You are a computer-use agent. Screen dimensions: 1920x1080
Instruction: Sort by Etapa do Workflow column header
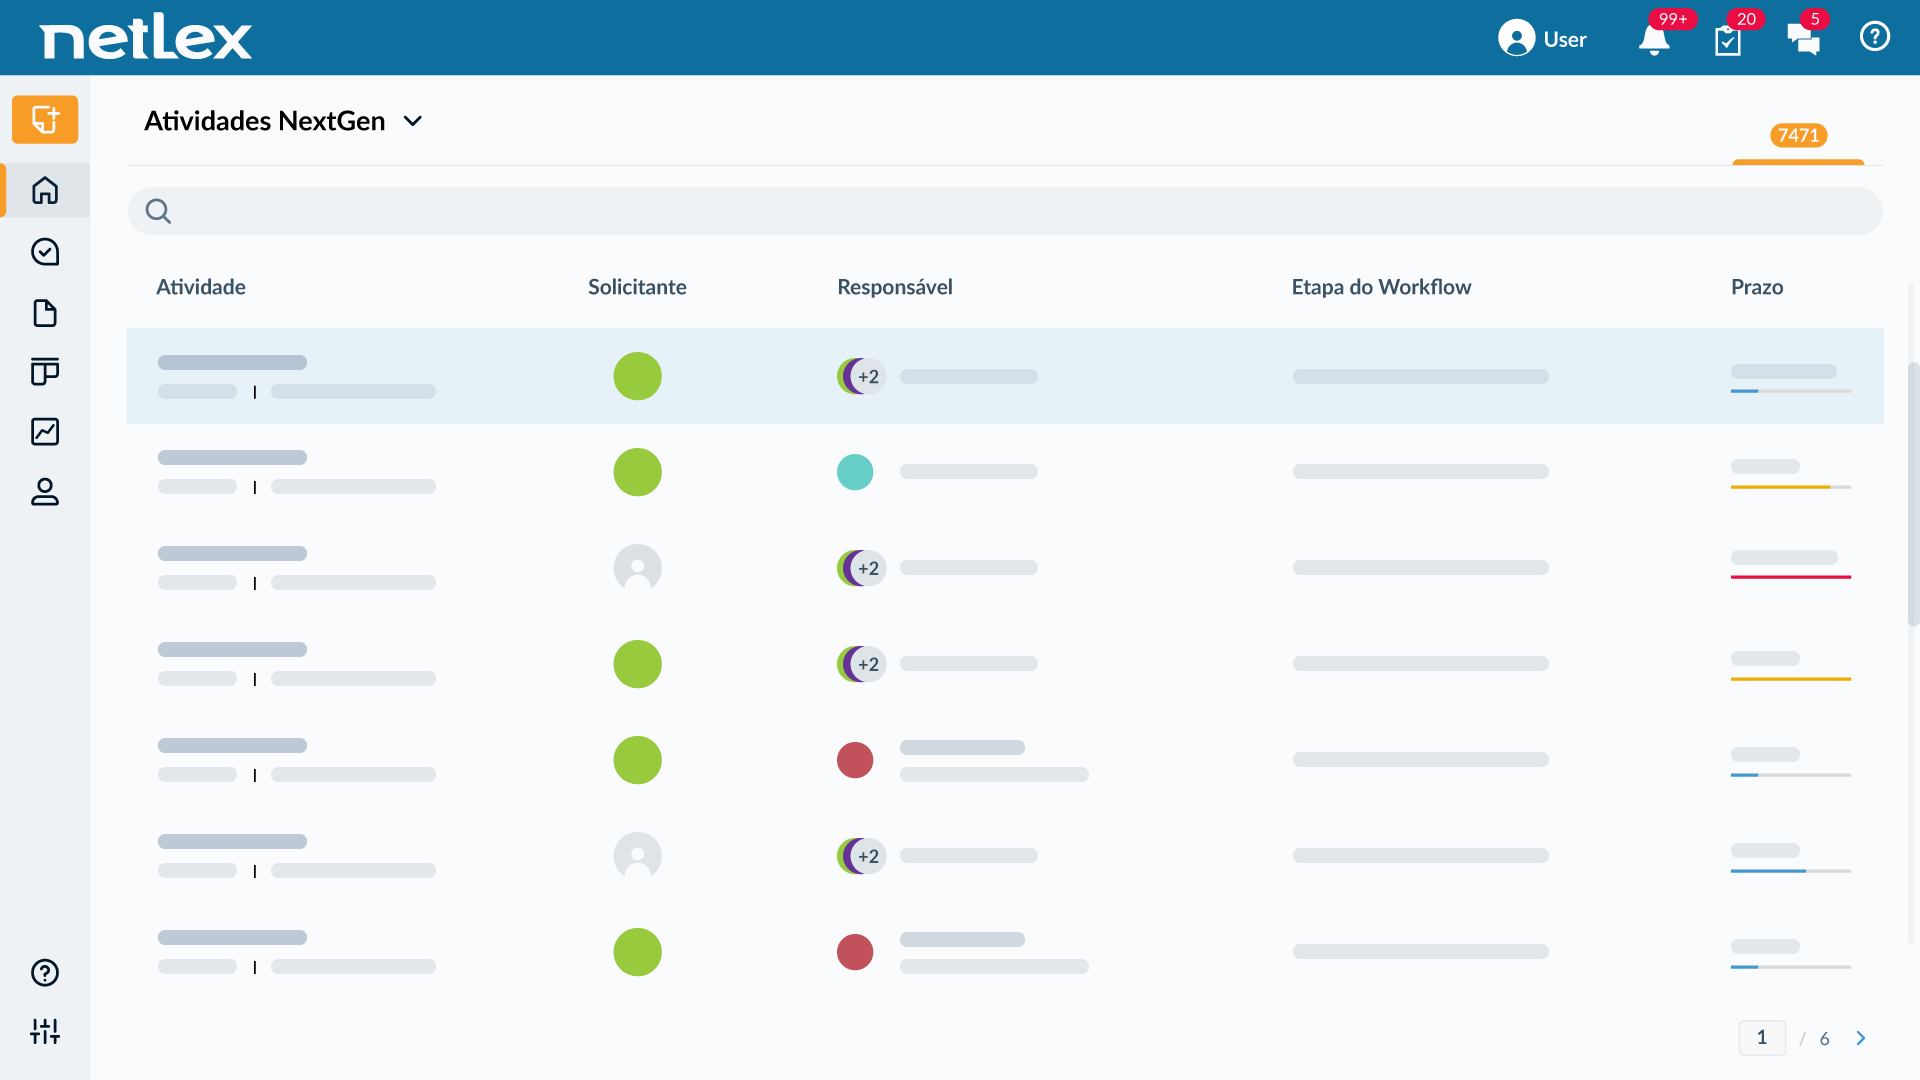[1381, 287]
